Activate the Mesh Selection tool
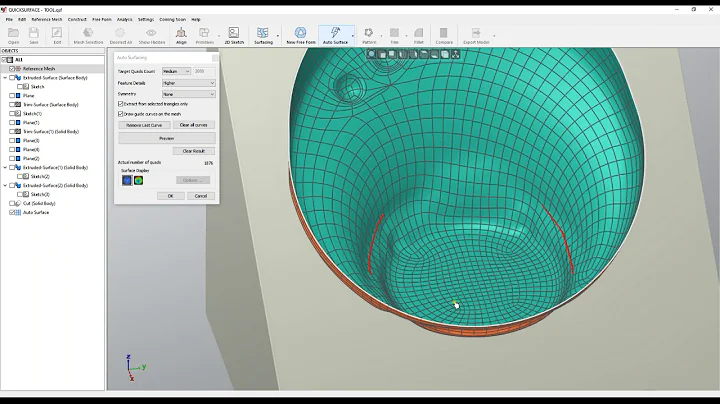Viewport: 720px width, 404px height. click(88, 35)
